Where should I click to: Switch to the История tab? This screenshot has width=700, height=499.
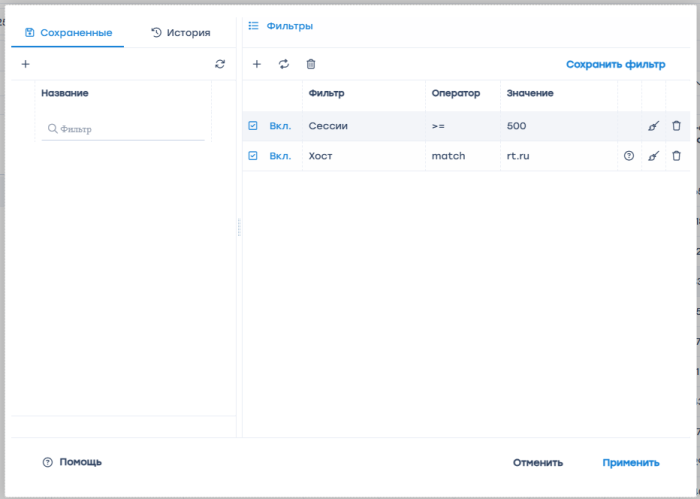180,32
